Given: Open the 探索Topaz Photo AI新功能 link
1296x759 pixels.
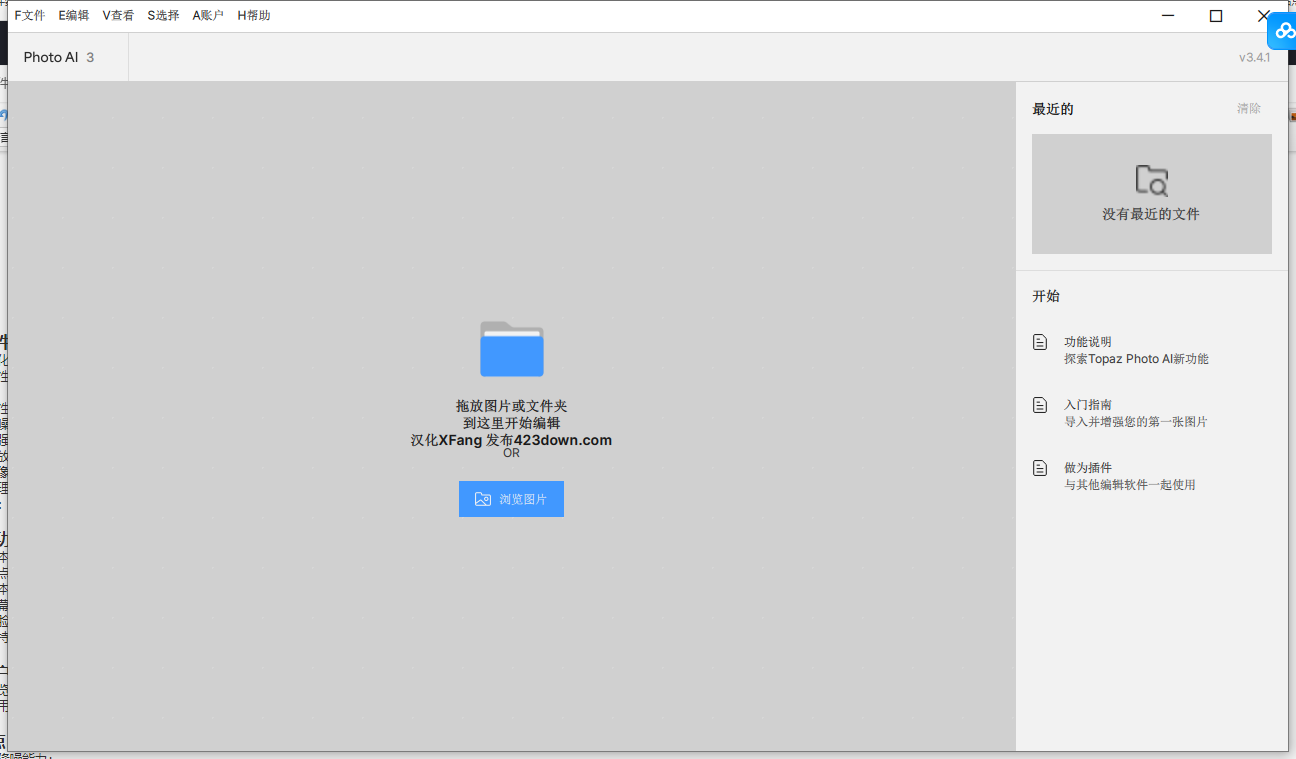Looking at the screenshot, I should click(1136, 359).
